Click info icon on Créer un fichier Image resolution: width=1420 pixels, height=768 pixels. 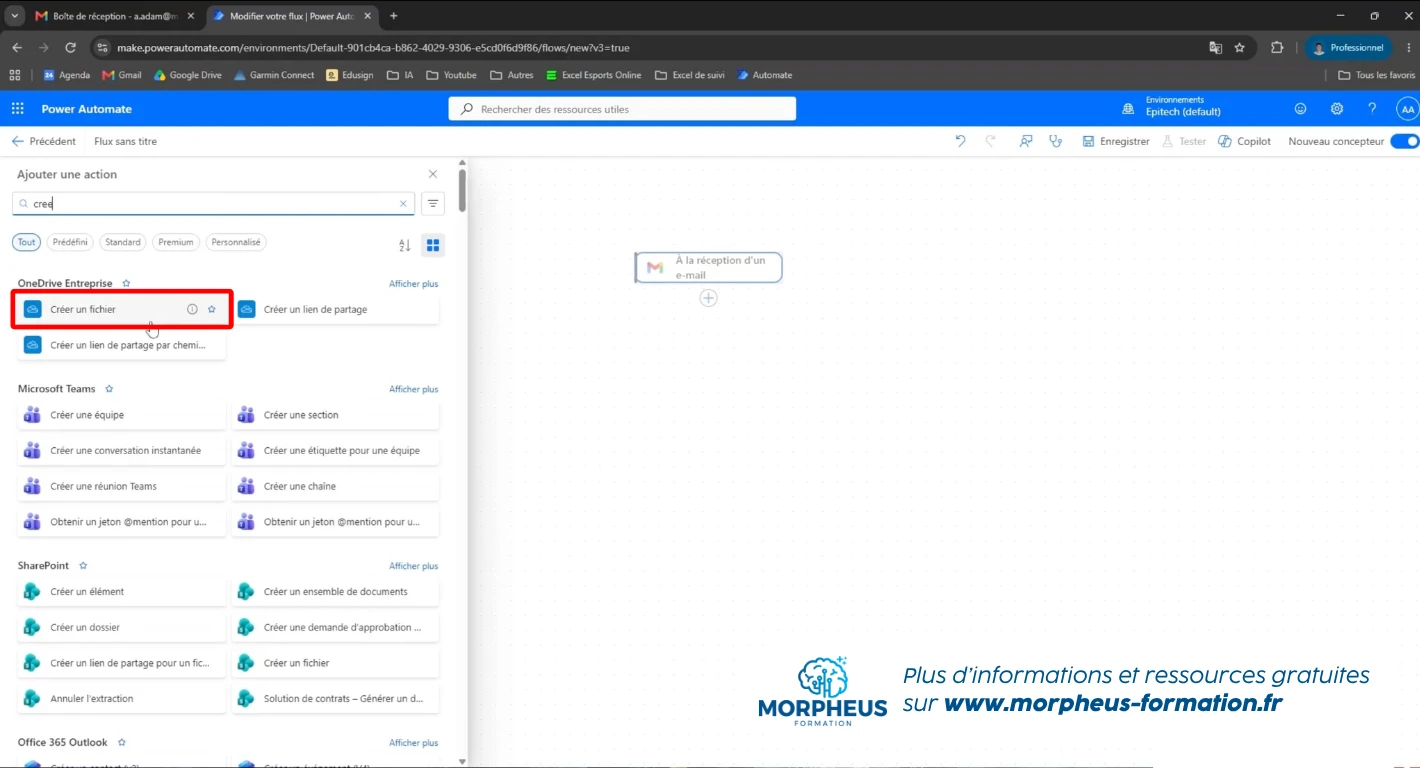(x=192, y=309)
